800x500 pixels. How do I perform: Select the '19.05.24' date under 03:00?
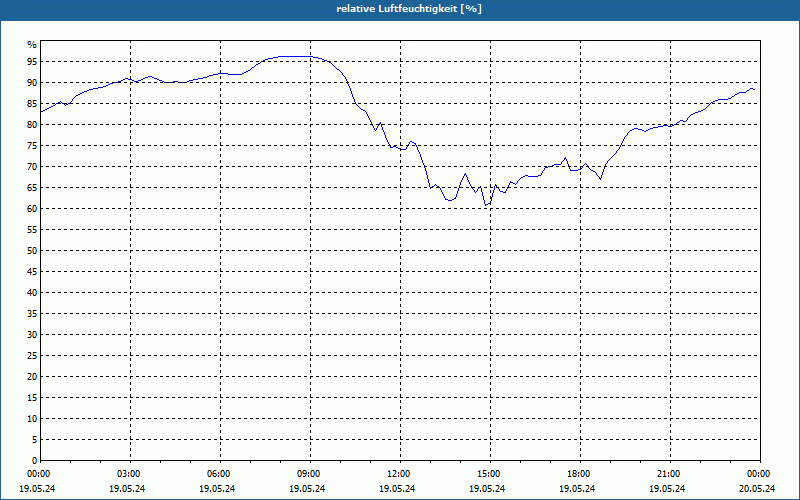click(x=128, y=488)
